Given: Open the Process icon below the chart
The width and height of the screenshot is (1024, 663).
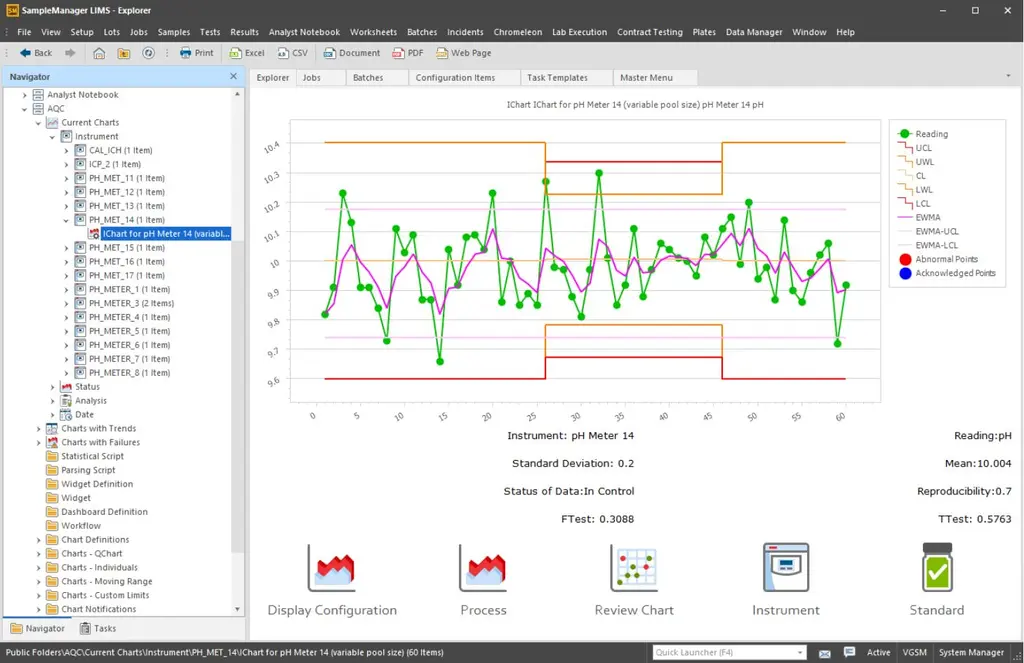Looking at the screenshot, I should click(x=483, y=570).
